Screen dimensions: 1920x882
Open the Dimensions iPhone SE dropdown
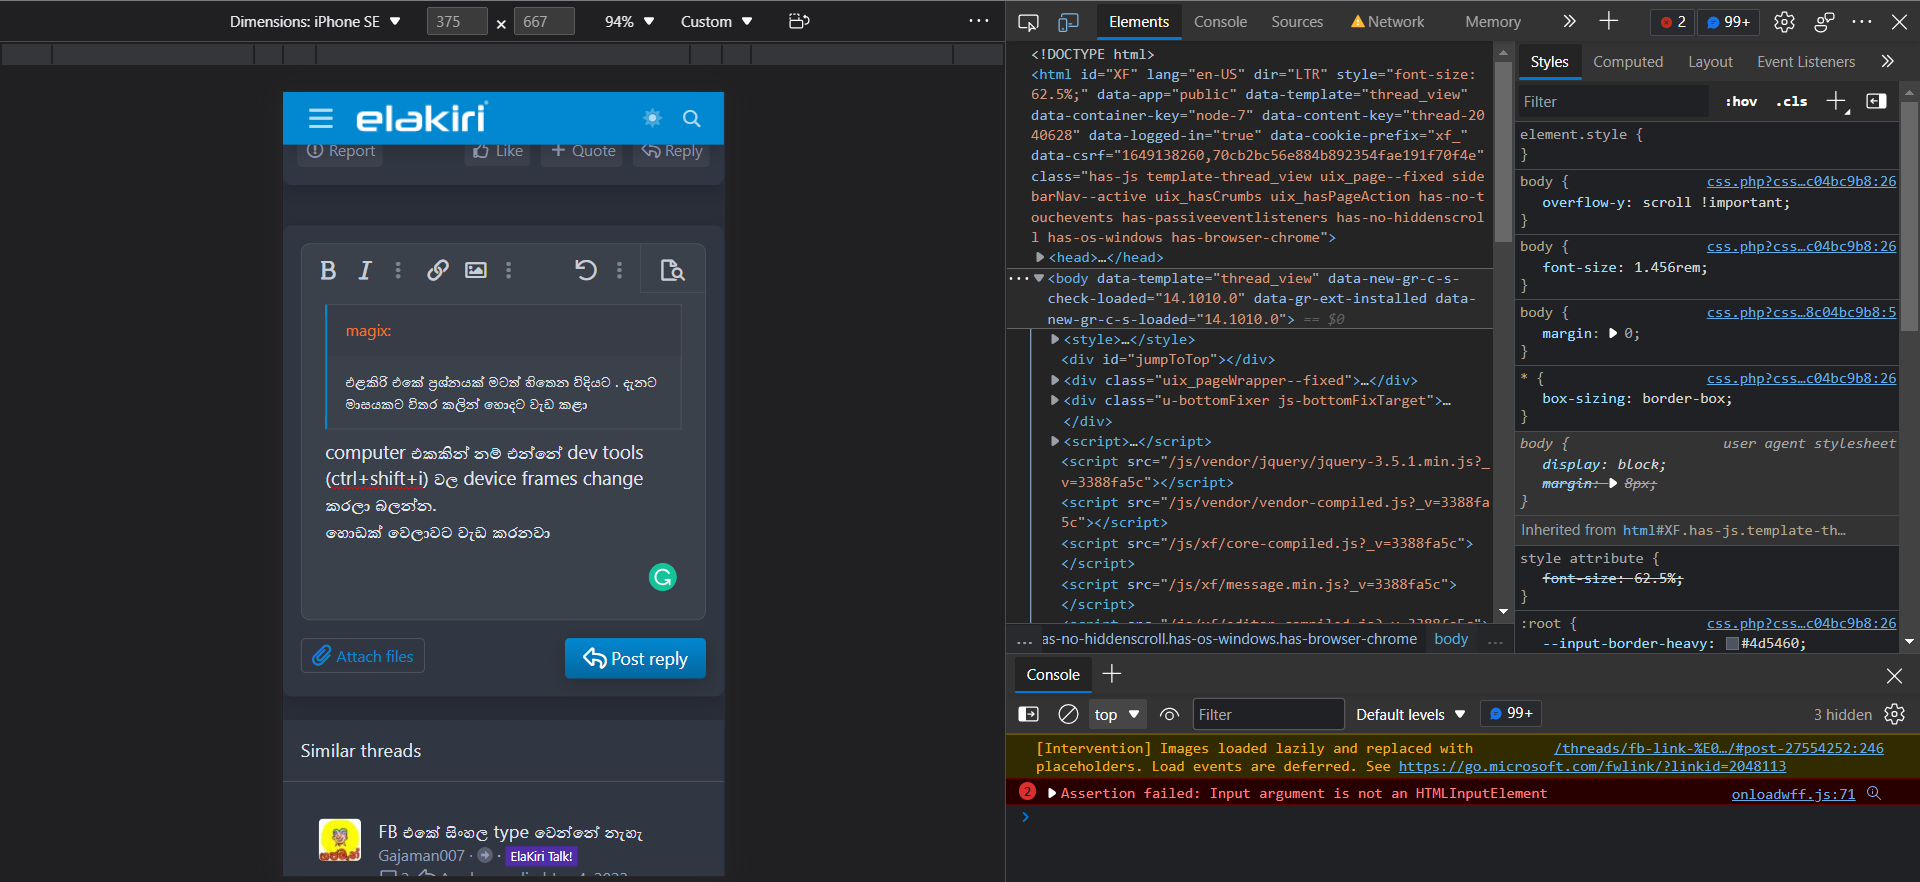click(x=315, y=21)
